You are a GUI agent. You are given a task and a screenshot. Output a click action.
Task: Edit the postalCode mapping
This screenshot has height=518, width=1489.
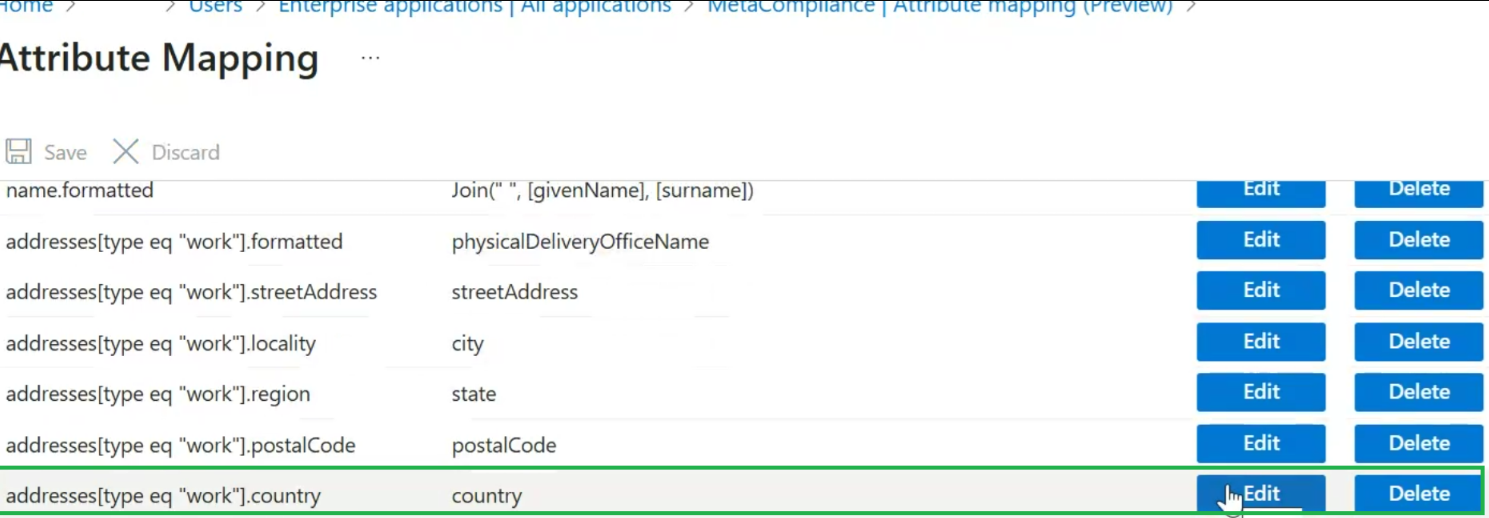(x=1261, y=443)
